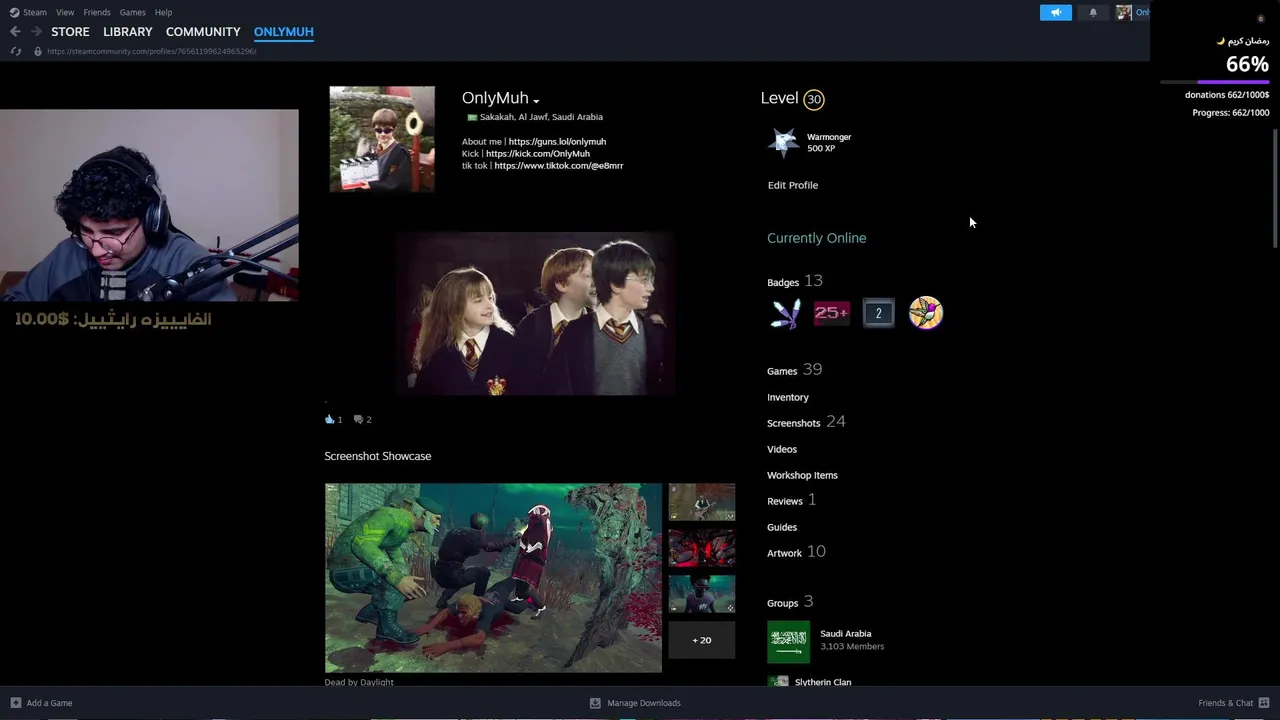Open the Slytherin Clan group link
Screen dimensions: 1280x720
click(823, 682)
